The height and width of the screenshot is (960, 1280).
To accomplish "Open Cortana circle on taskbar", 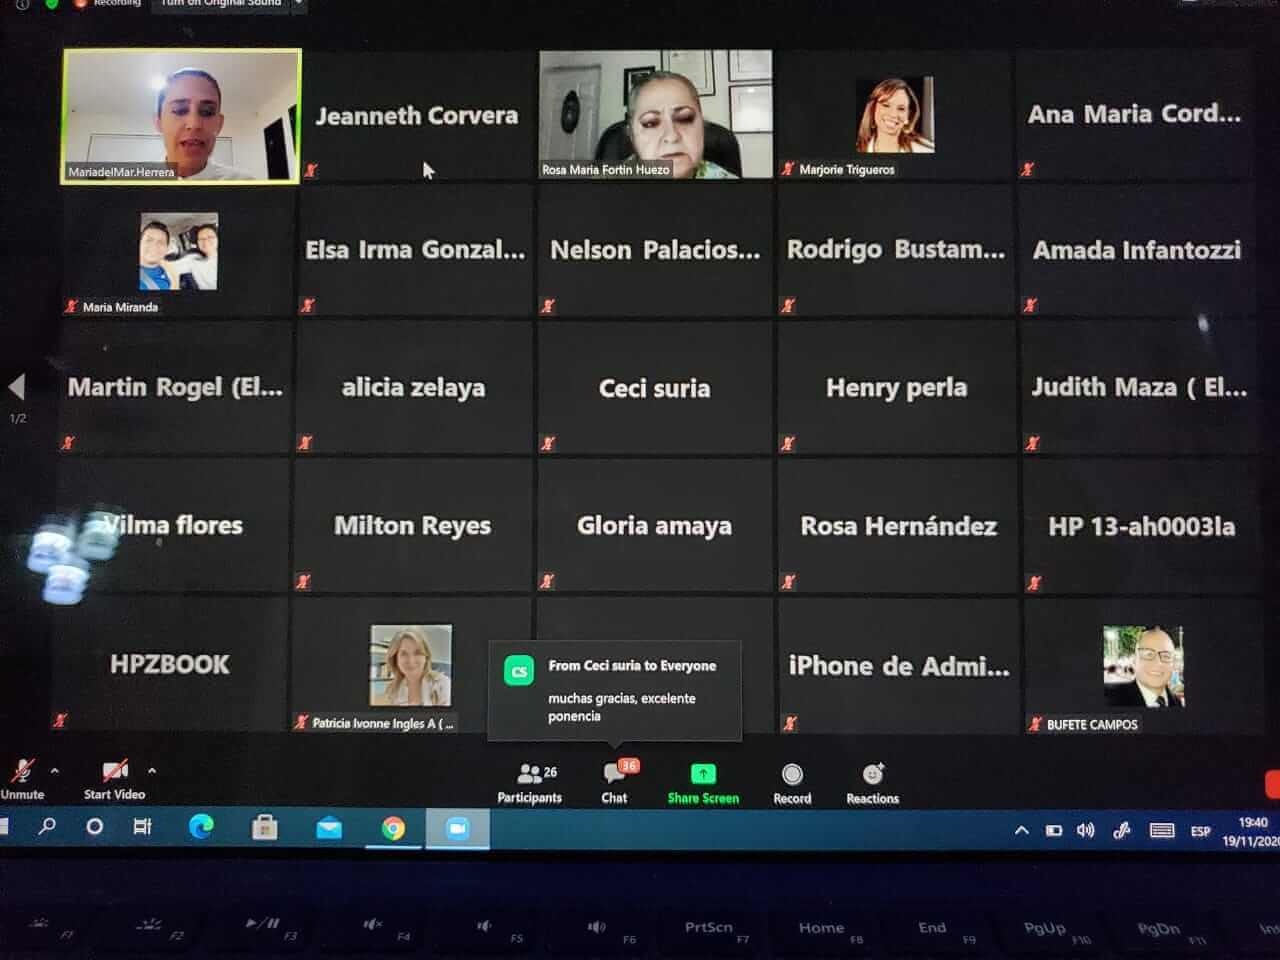I will (94, 827).
